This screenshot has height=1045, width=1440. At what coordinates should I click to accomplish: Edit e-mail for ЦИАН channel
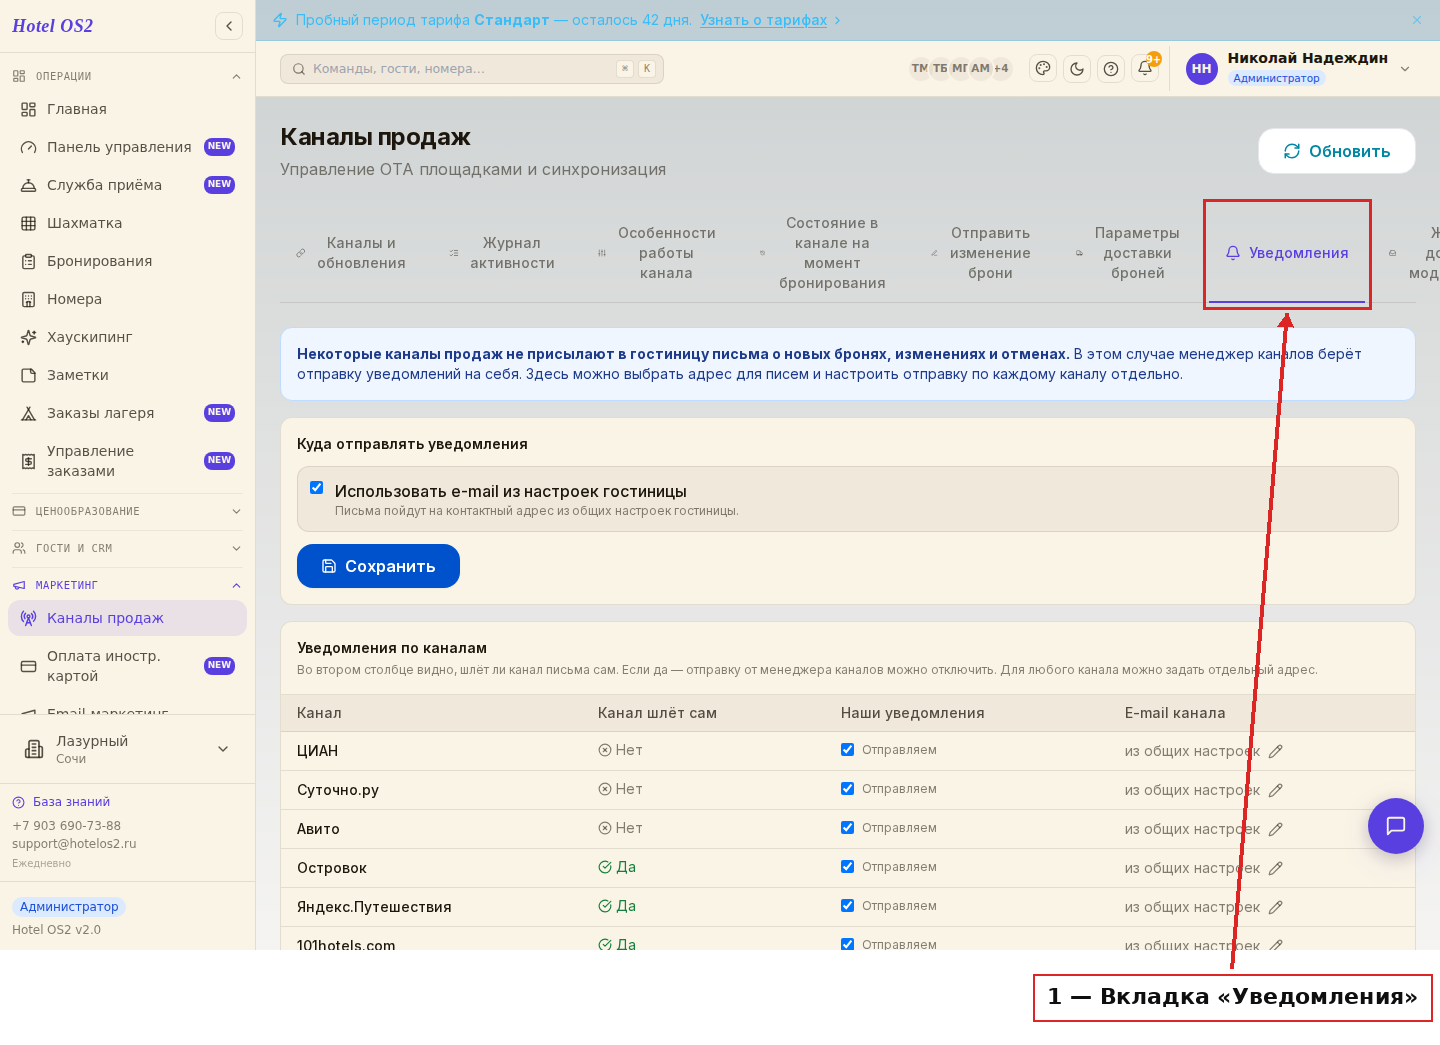pos(1276,751)
